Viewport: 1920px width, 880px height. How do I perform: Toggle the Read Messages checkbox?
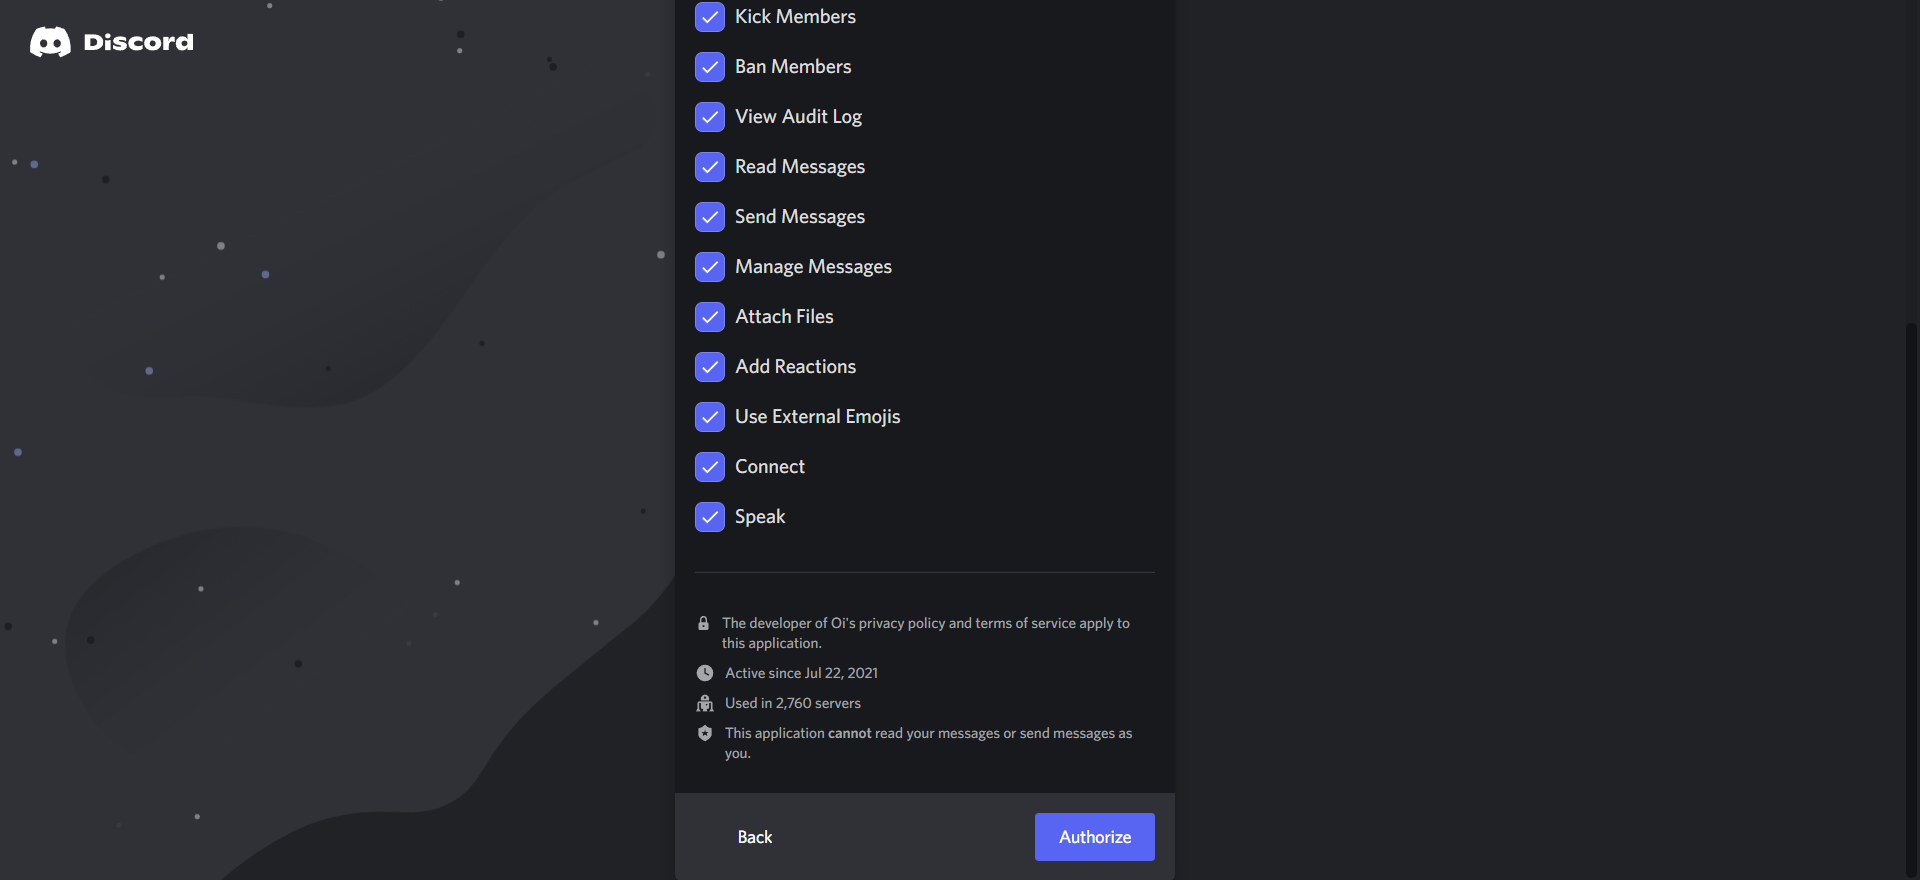click(710, 167)
